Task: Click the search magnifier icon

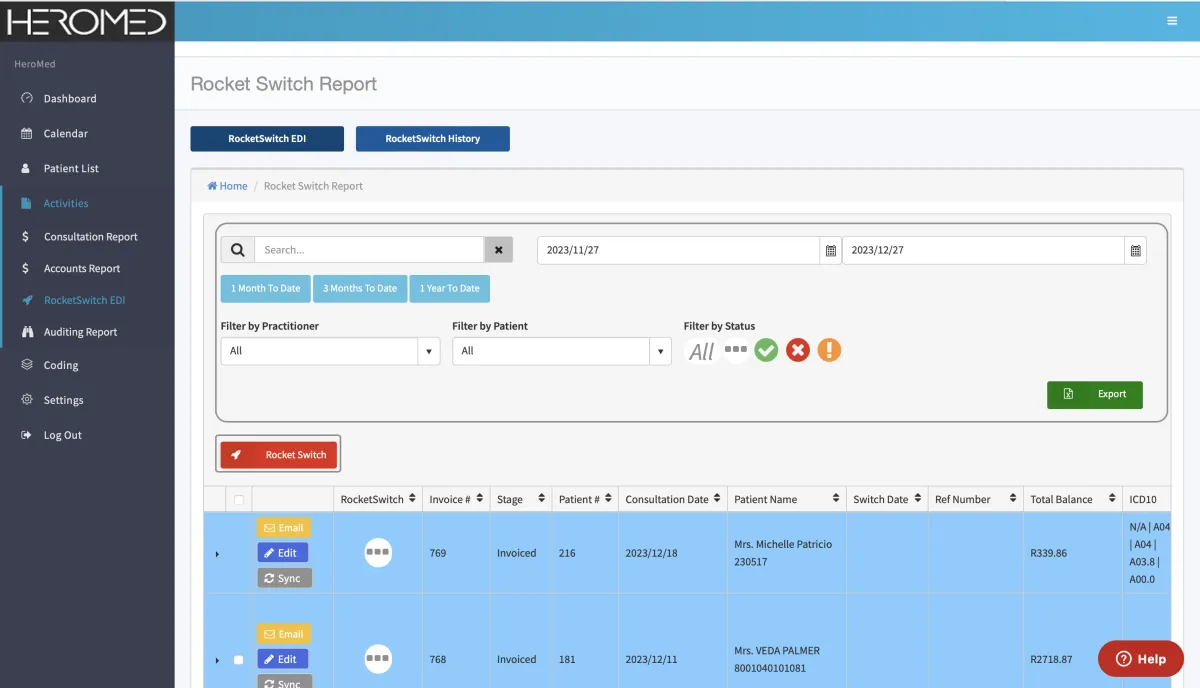Action: [x=237, y=250]
